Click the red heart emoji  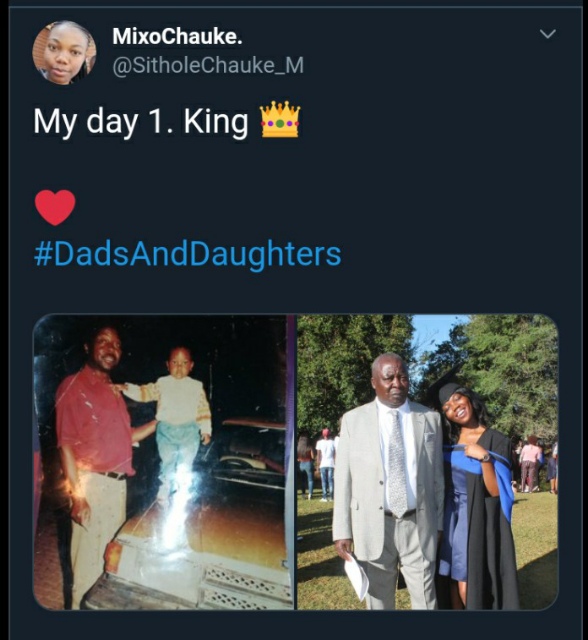tap(55, 207)
